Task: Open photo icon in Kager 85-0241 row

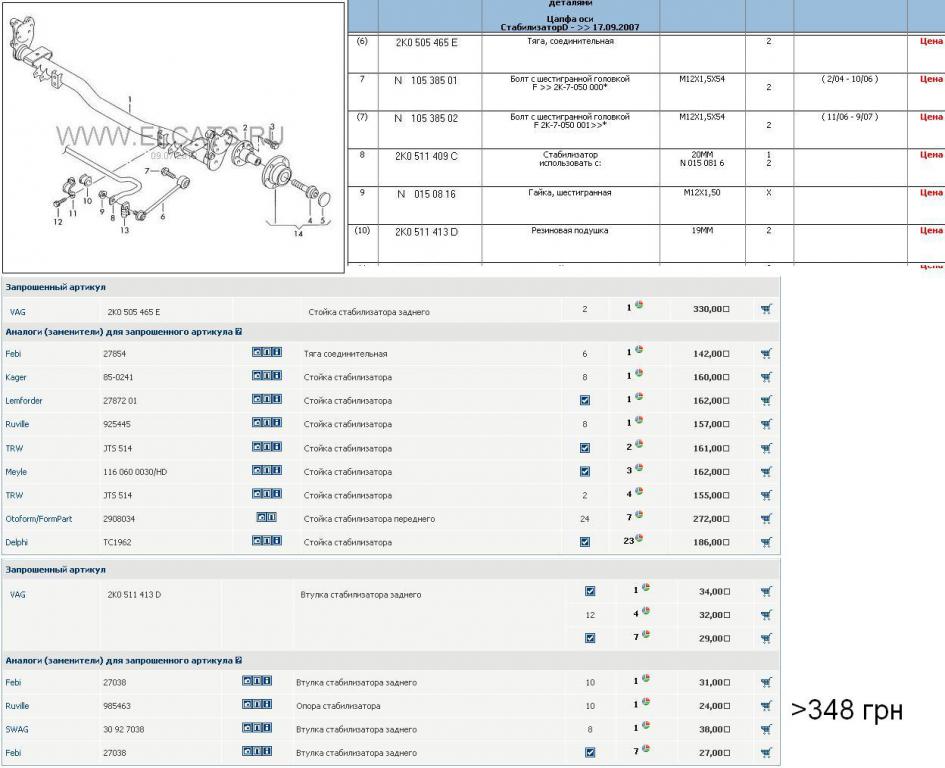Action: [257, 376]
